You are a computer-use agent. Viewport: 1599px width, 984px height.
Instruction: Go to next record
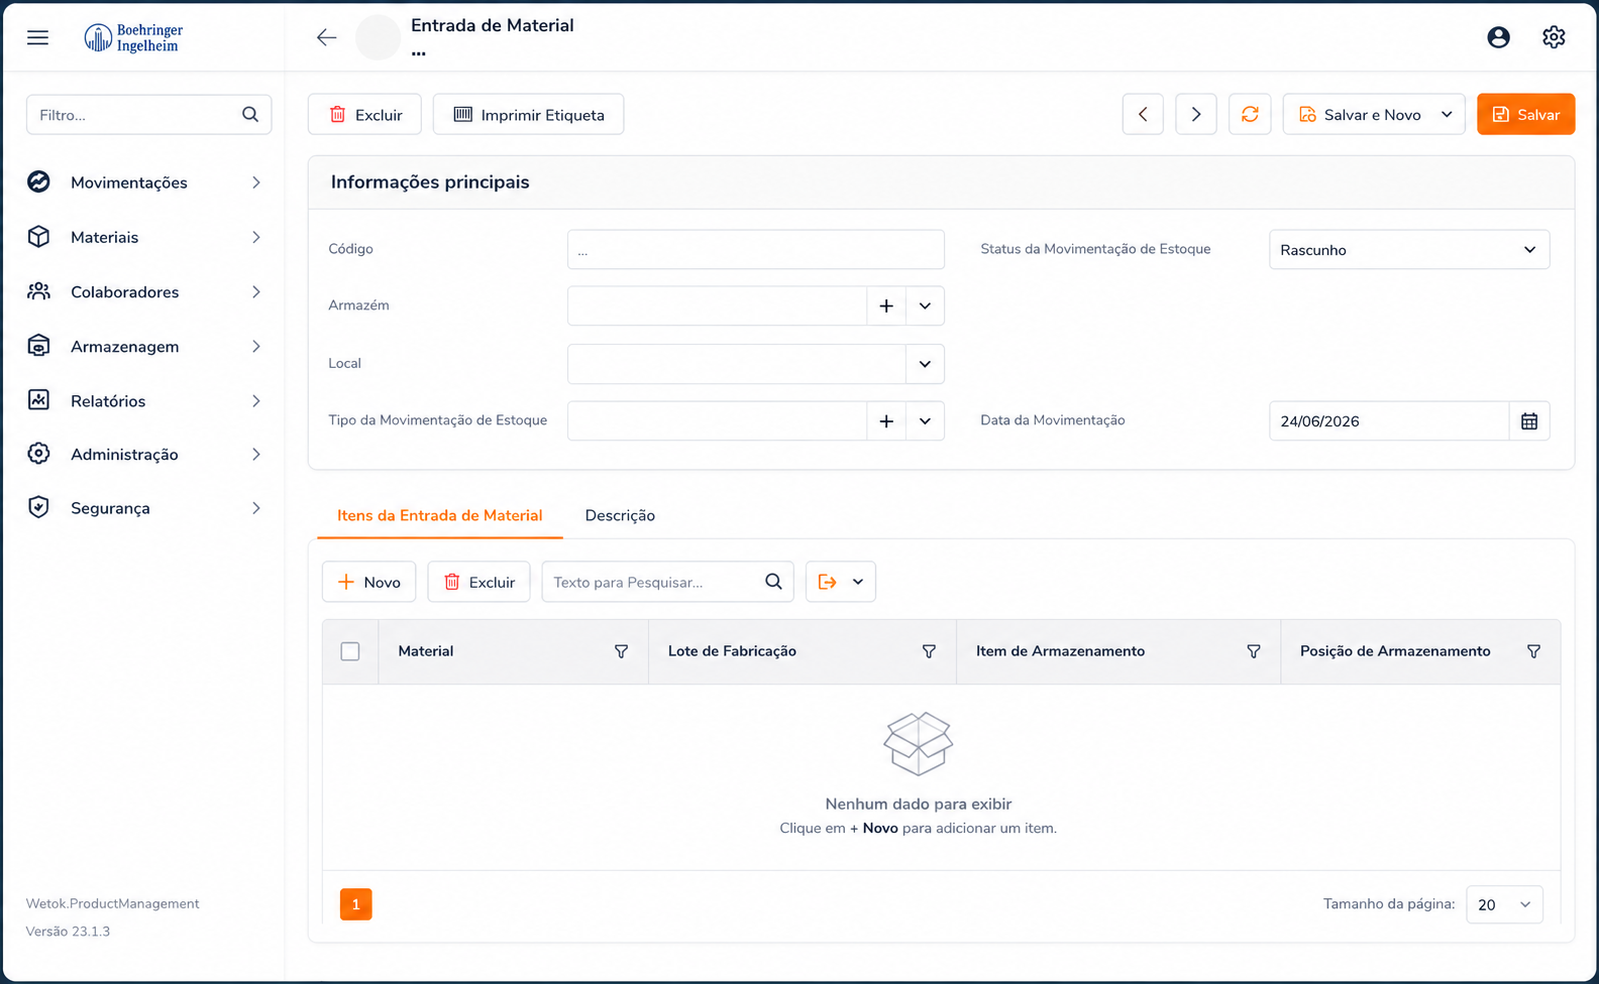click(x=1196, y=115)
